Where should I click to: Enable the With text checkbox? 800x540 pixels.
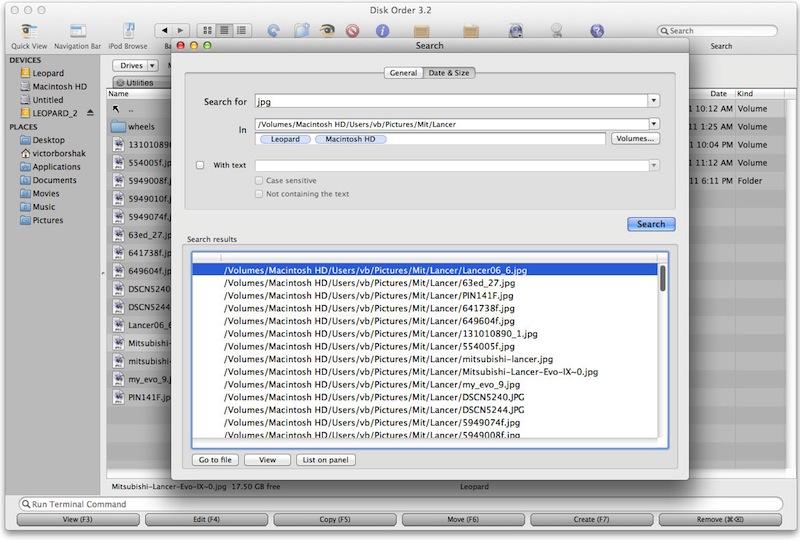point(201,165)
